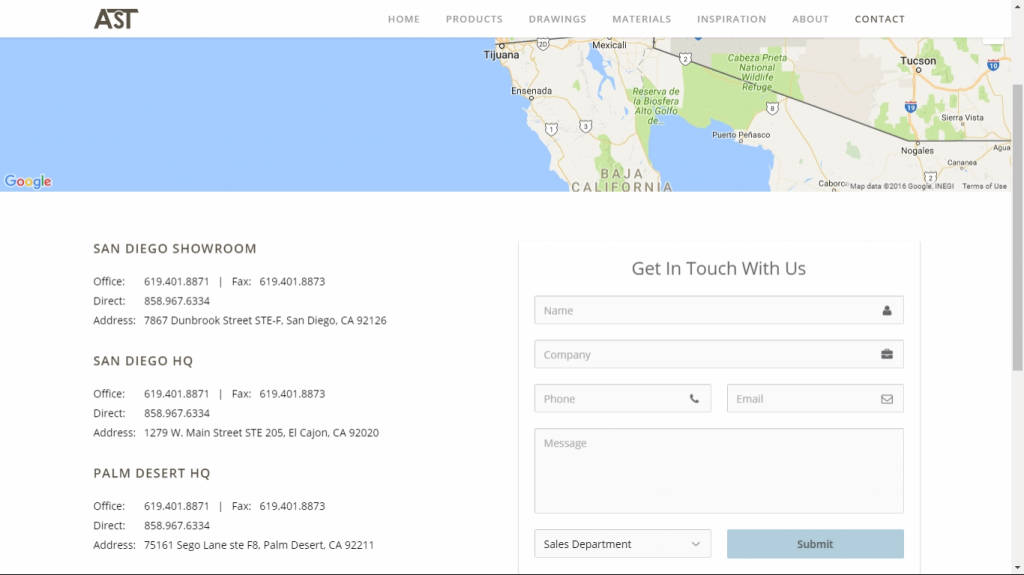This screenshot has width=1024, height=575.
Task: Open the Home menu item
Action: point(403,19)
